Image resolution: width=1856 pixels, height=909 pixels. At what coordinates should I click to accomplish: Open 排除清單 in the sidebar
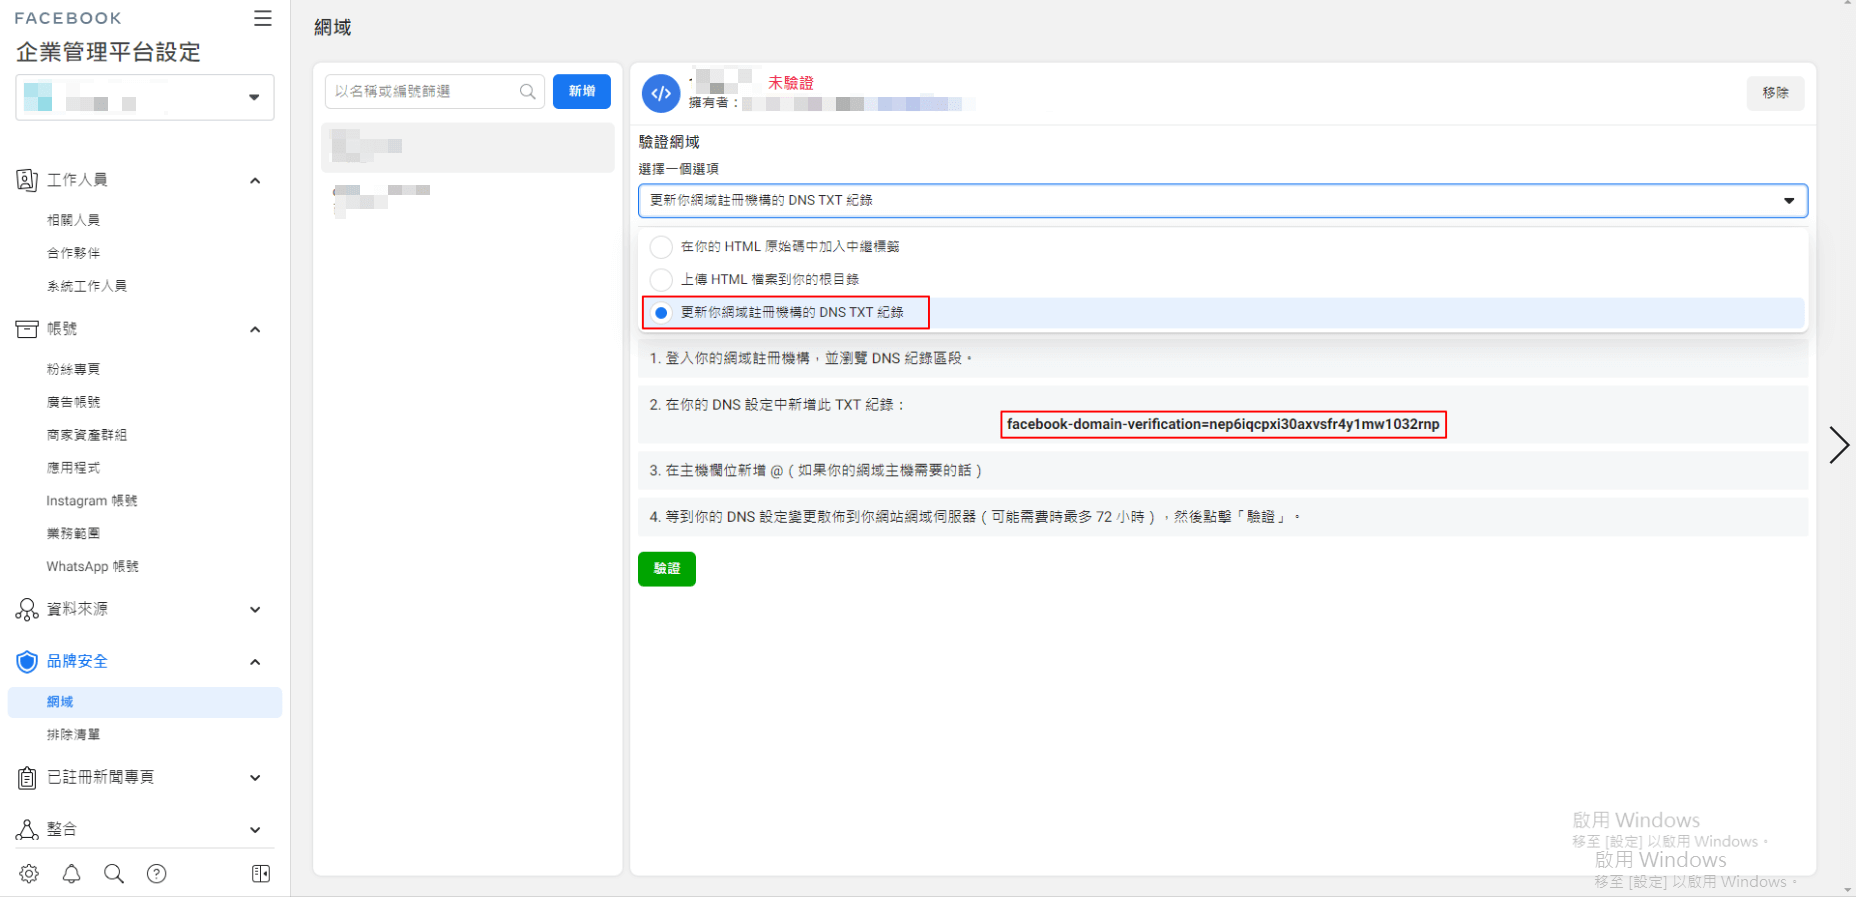click(x=73, y=735)
